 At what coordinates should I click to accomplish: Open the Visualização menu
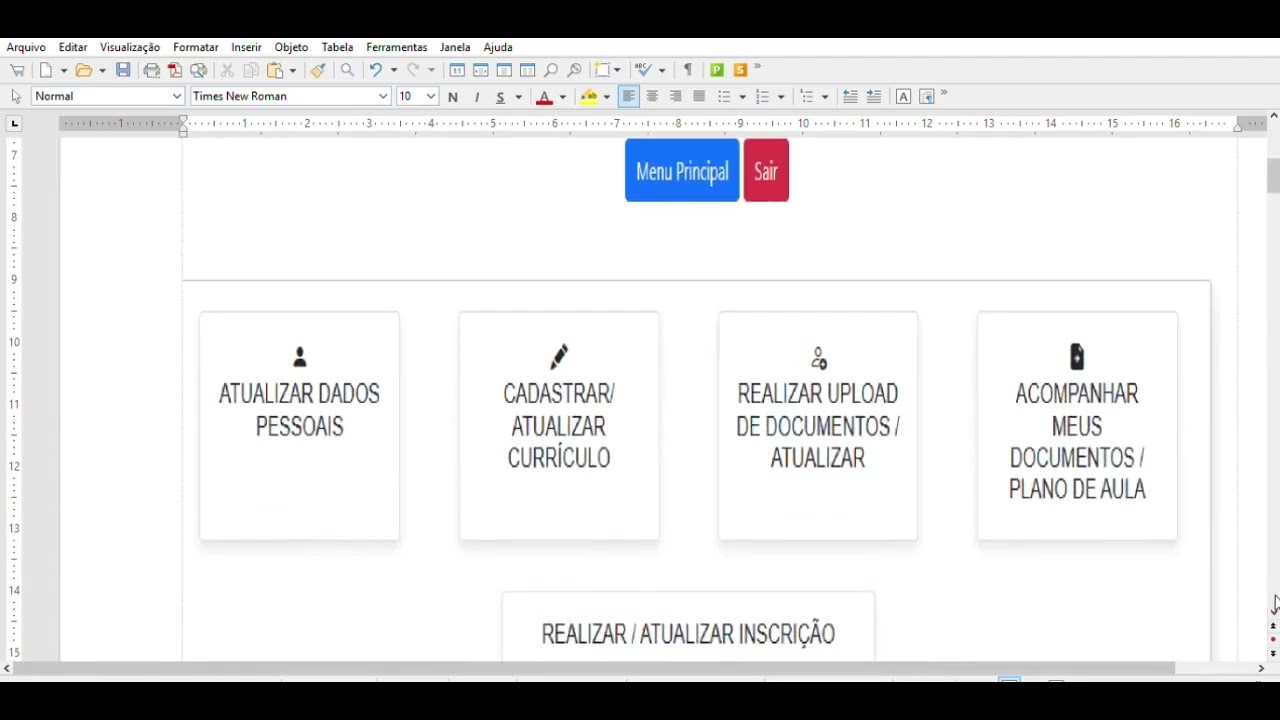coord(130,47)
